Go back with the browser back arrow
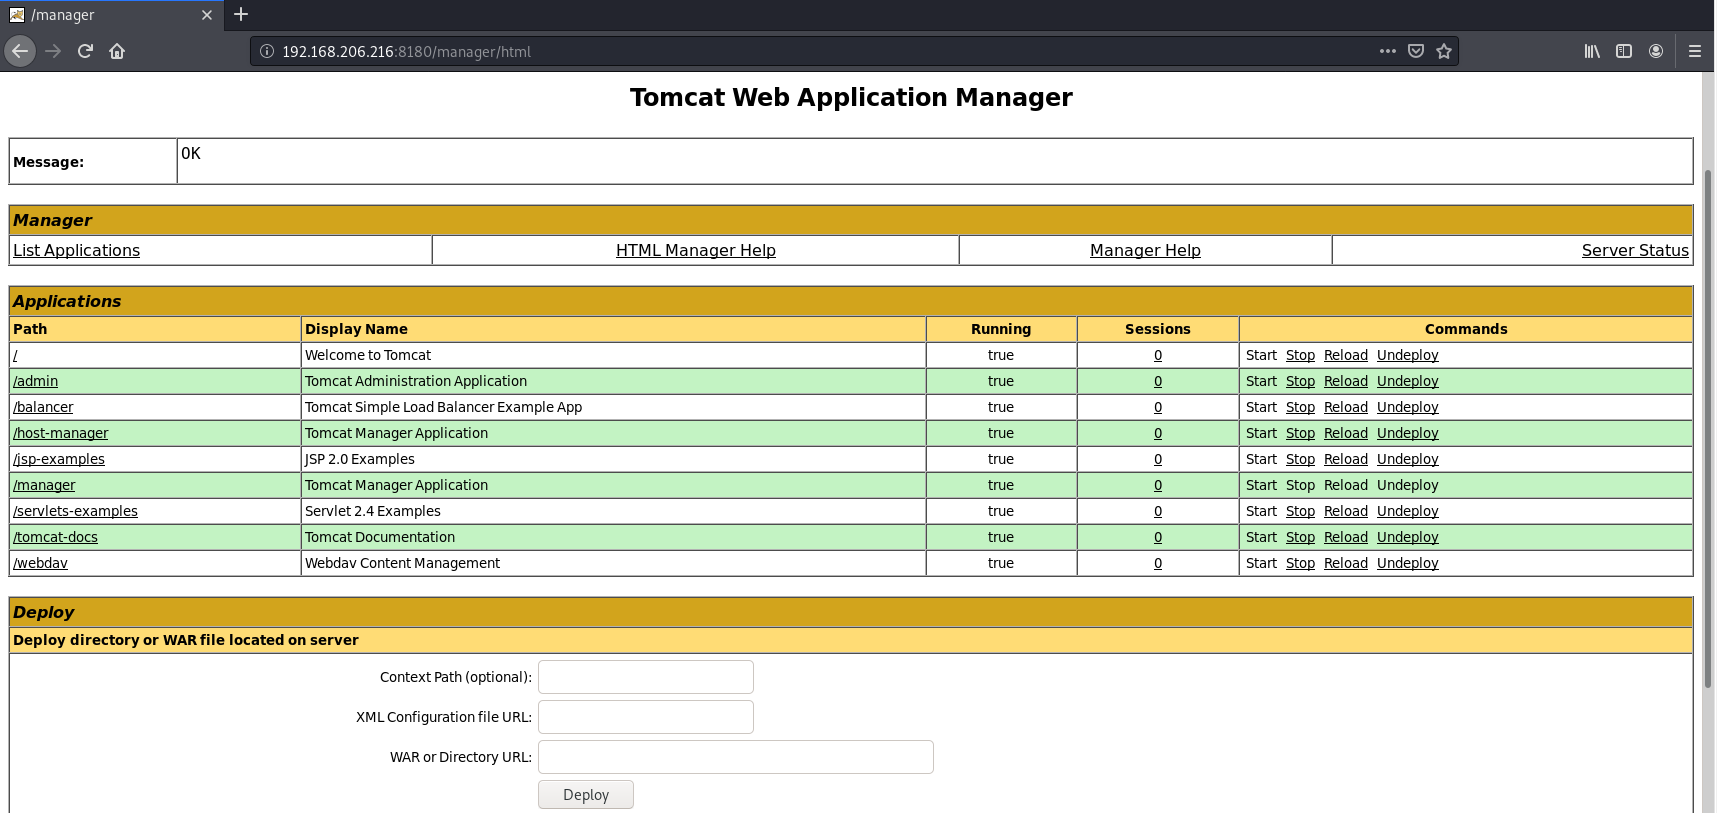This screenshot has height=813, width=1717. pyautogui.click(x=20, y=51)
